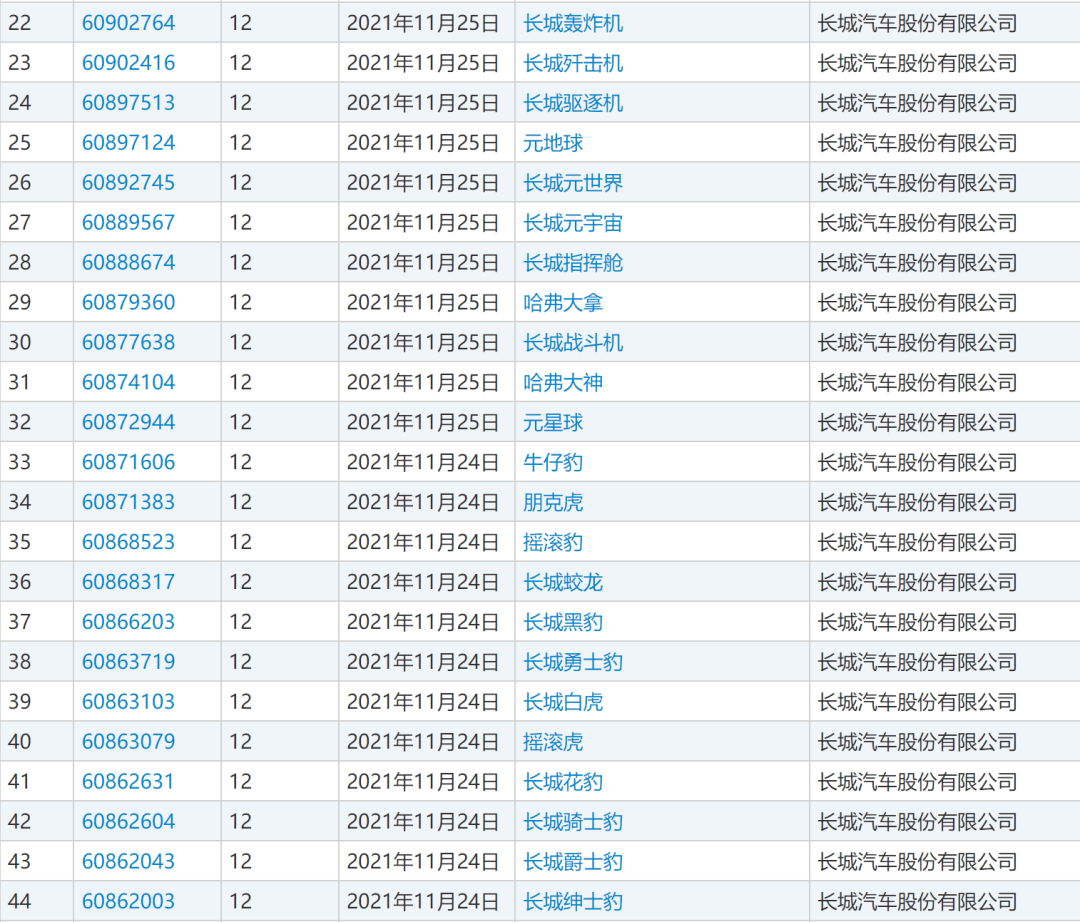Open the 长城骑士豹 trademark link
This screenshot has width=1080, height=922.
573,821
